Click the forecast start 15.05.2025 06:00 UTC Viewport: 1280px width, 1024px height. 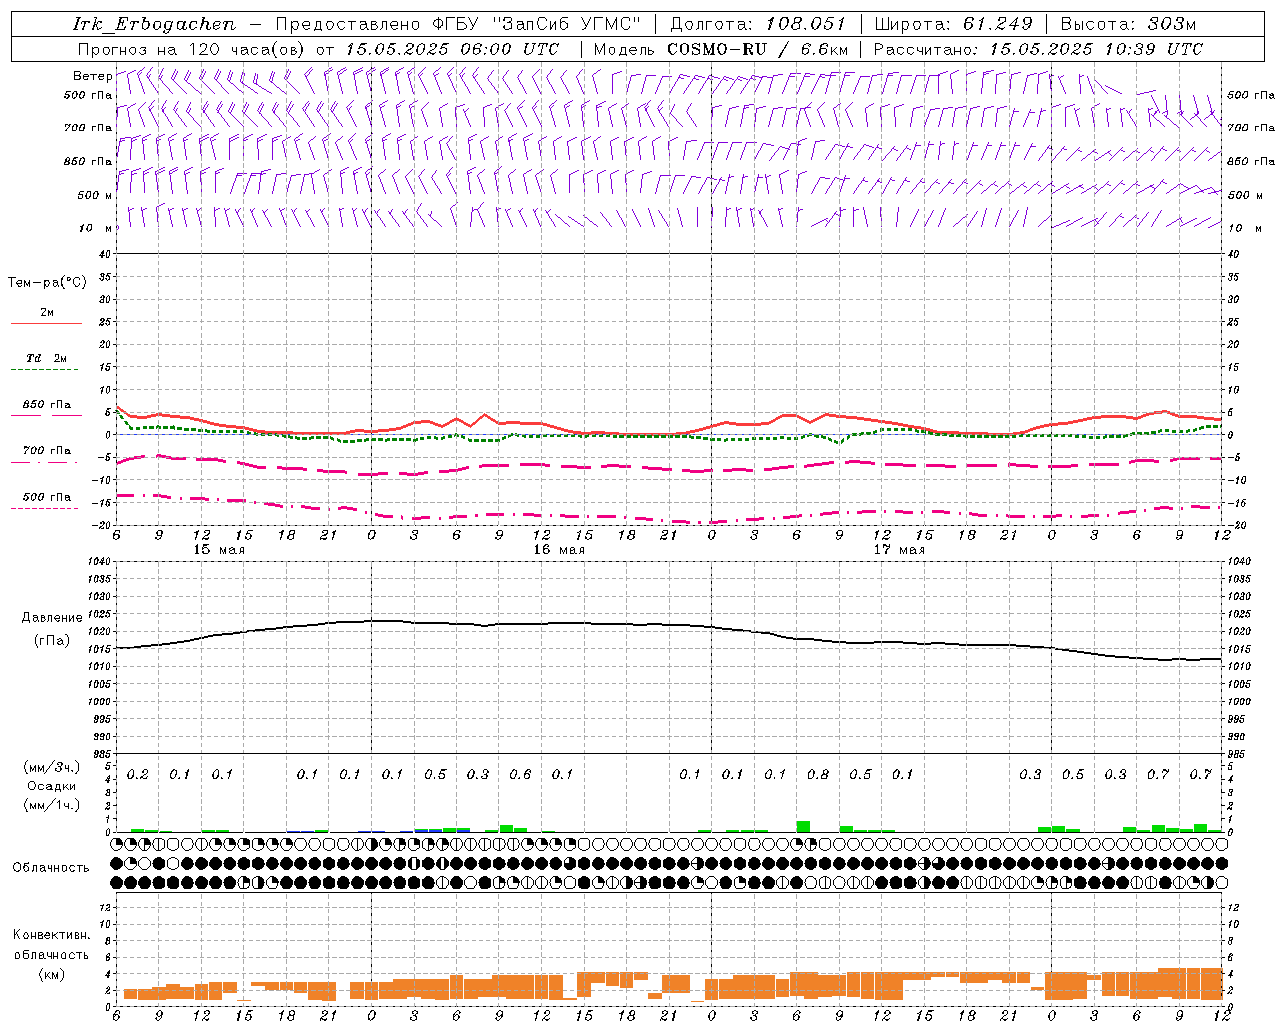click(452, 49)
